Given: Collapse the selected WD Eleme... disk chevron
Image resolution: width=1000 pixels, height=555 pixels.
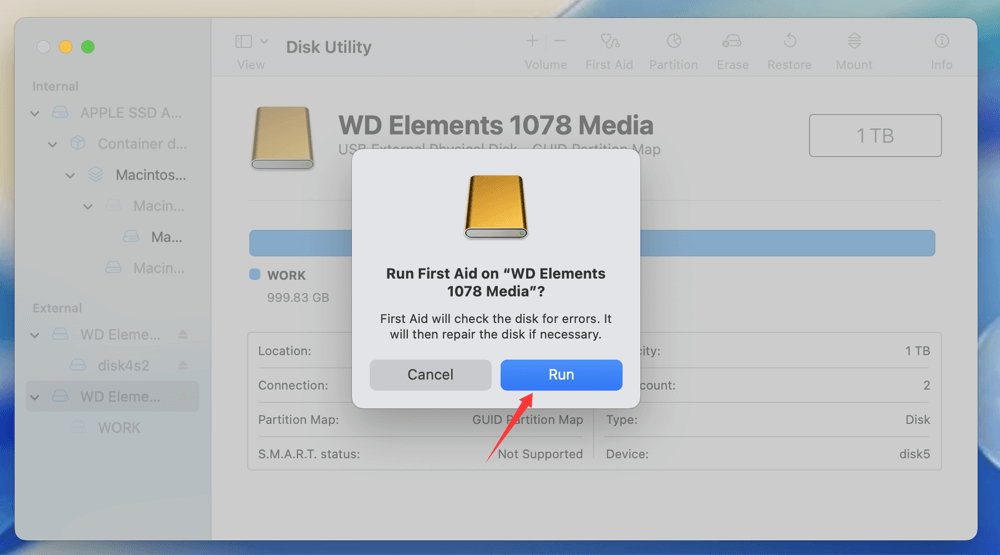Looking at the screenshot, I should click(x=35, y=397).
